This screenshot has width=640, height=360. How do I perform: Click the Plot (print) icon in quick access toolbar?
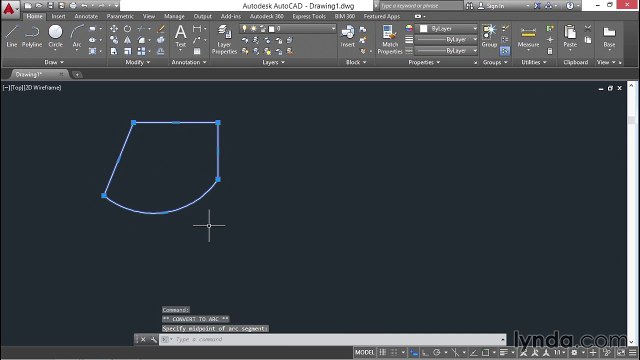[73, 6]
